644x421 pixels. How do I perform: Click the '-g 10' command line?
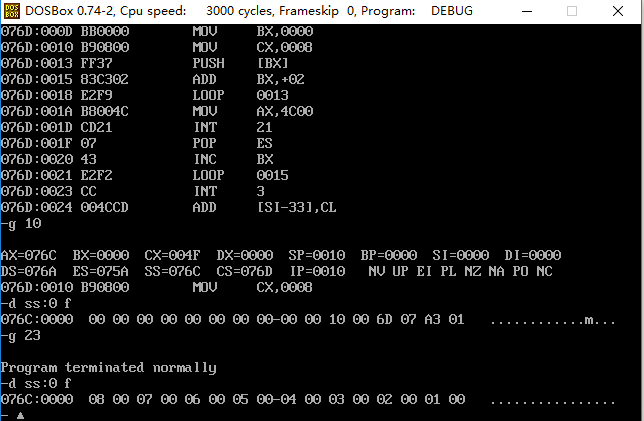coord(21,223)
